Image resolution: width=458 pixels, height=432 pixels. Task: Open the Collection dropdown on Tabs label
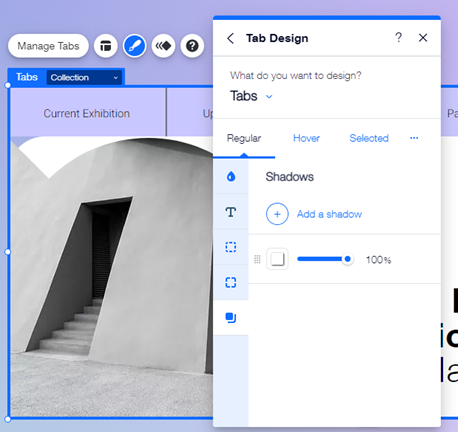pyautogui.click(x=84, y=77)
